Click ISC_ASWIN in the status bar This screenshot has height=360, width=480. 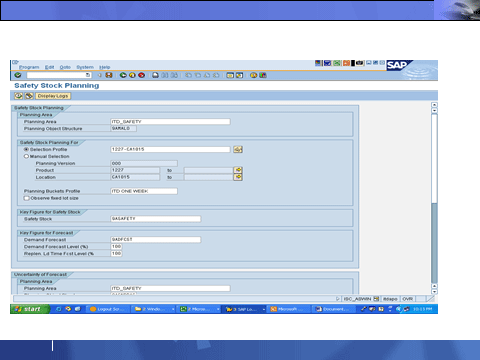[x=357, y=299]
